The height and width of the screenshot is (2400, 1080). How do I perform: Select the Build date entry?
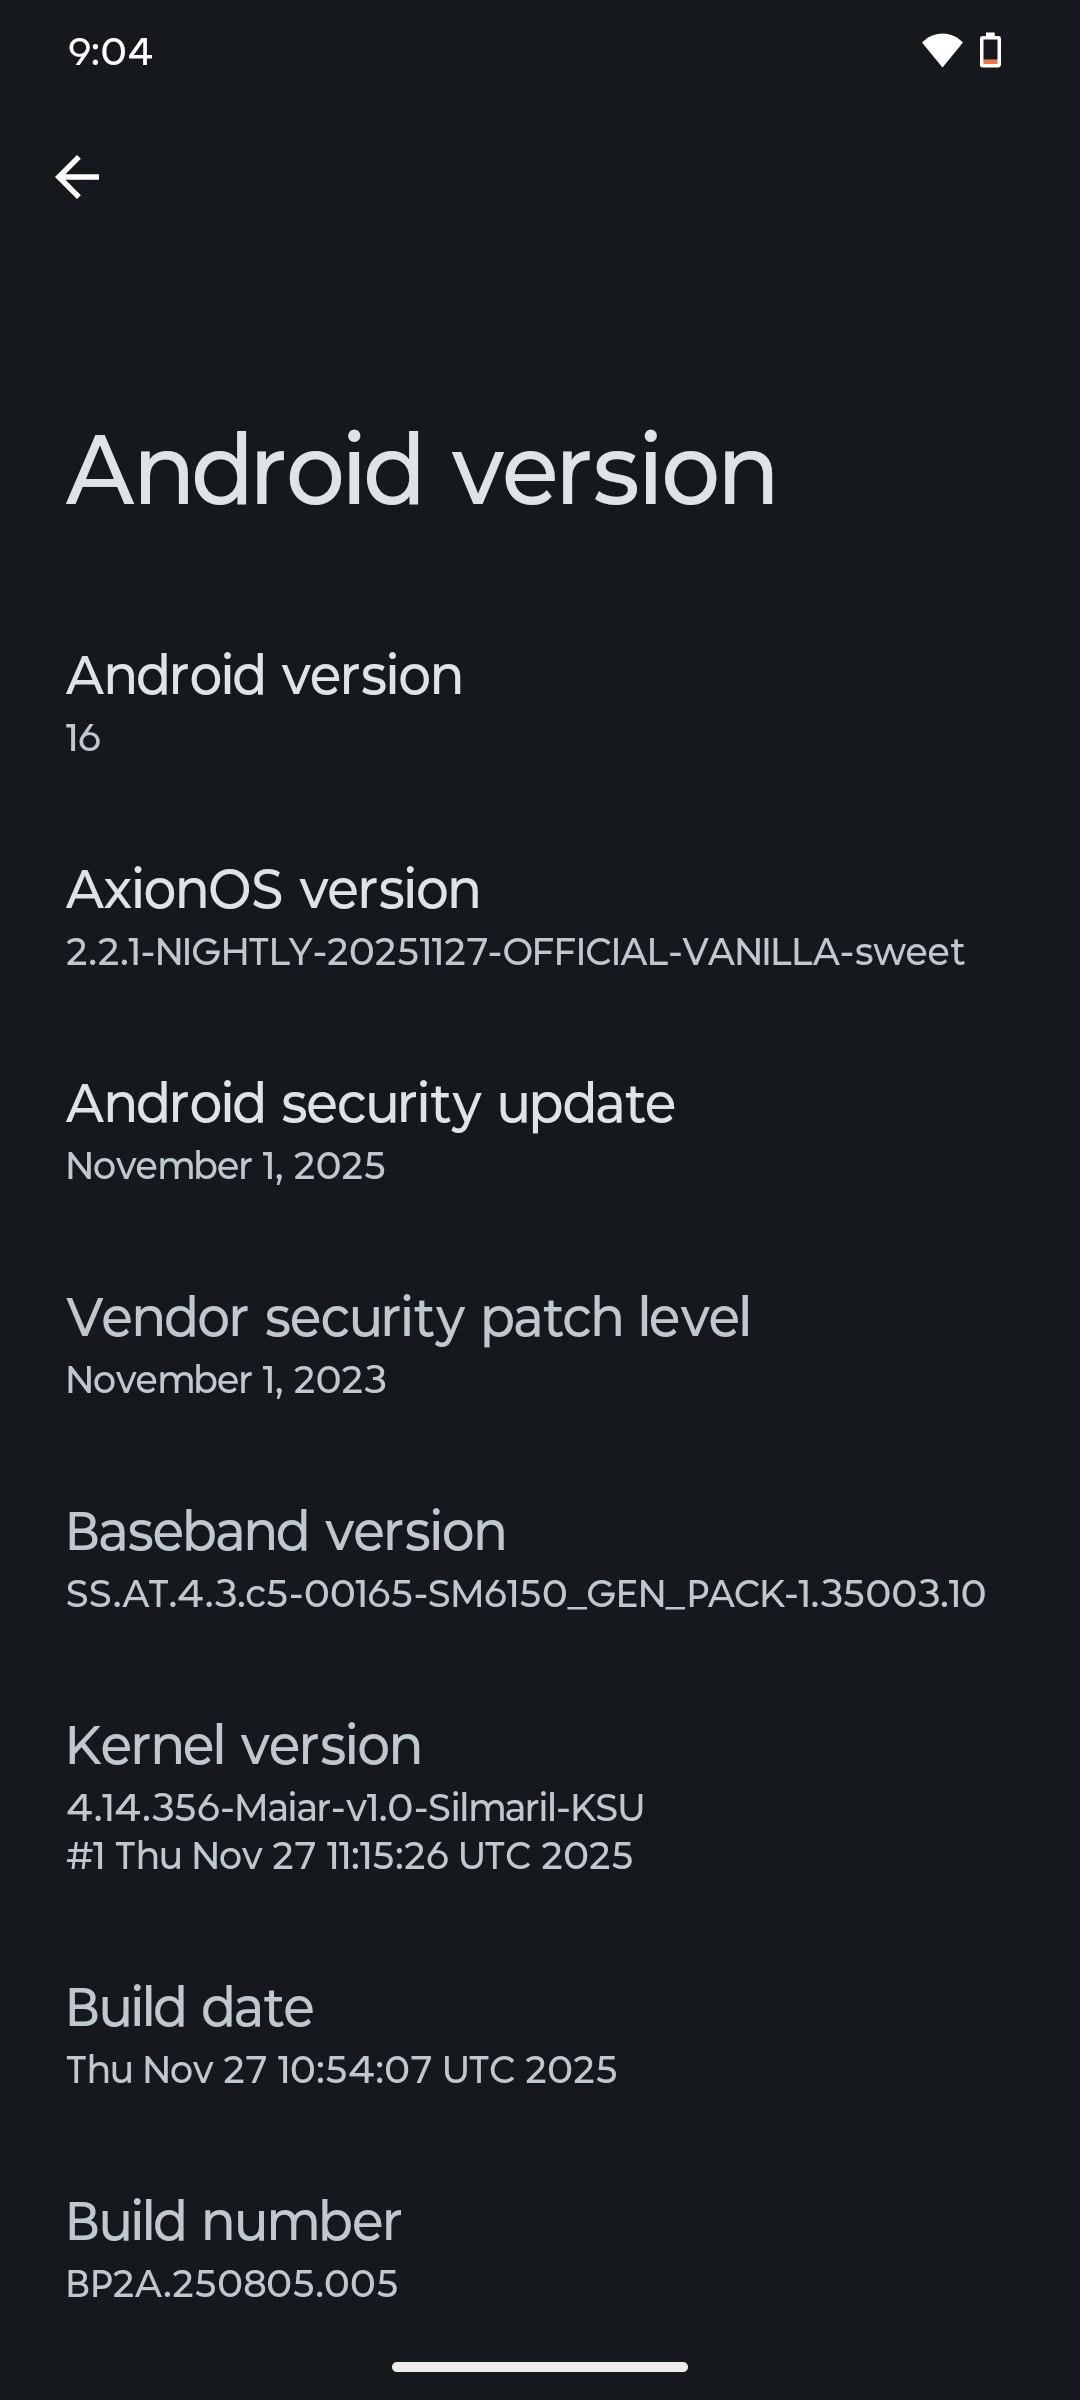click(190, 2007)
